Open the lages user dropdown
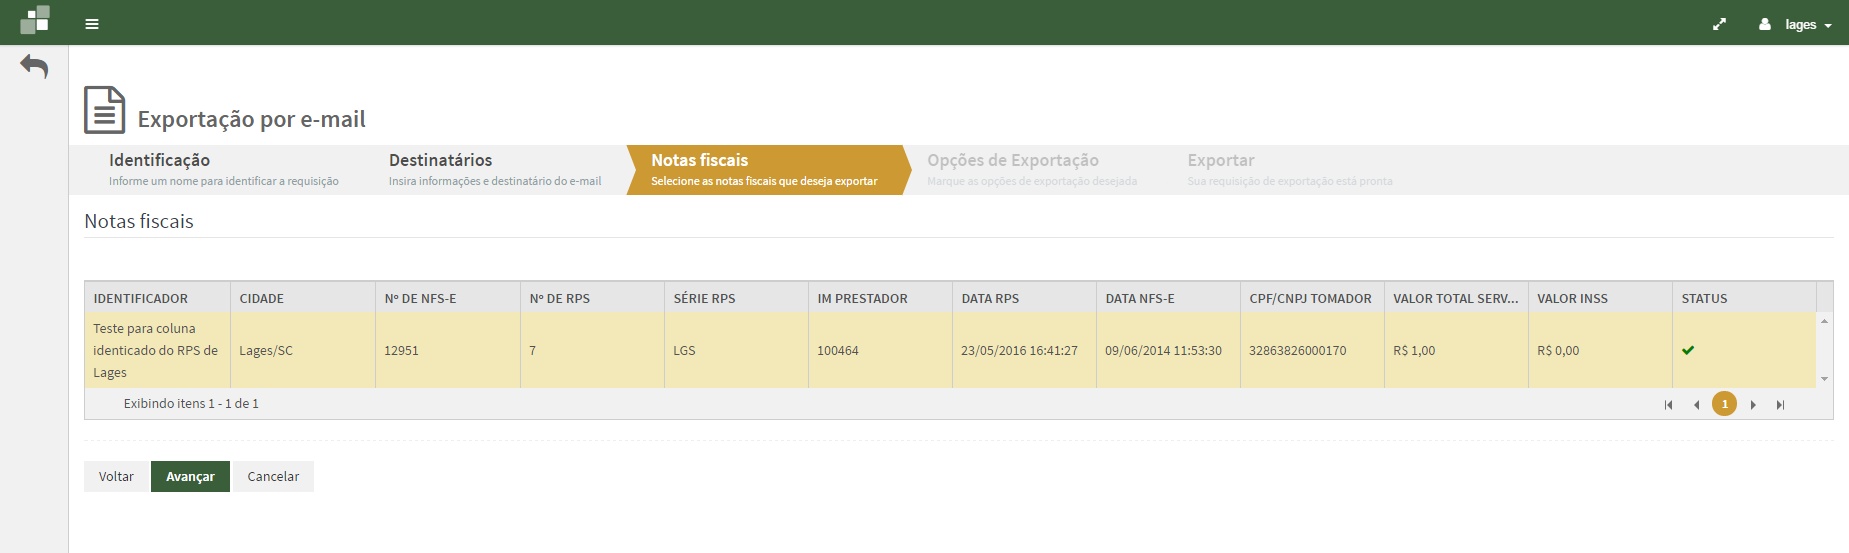 [1795, 24]
